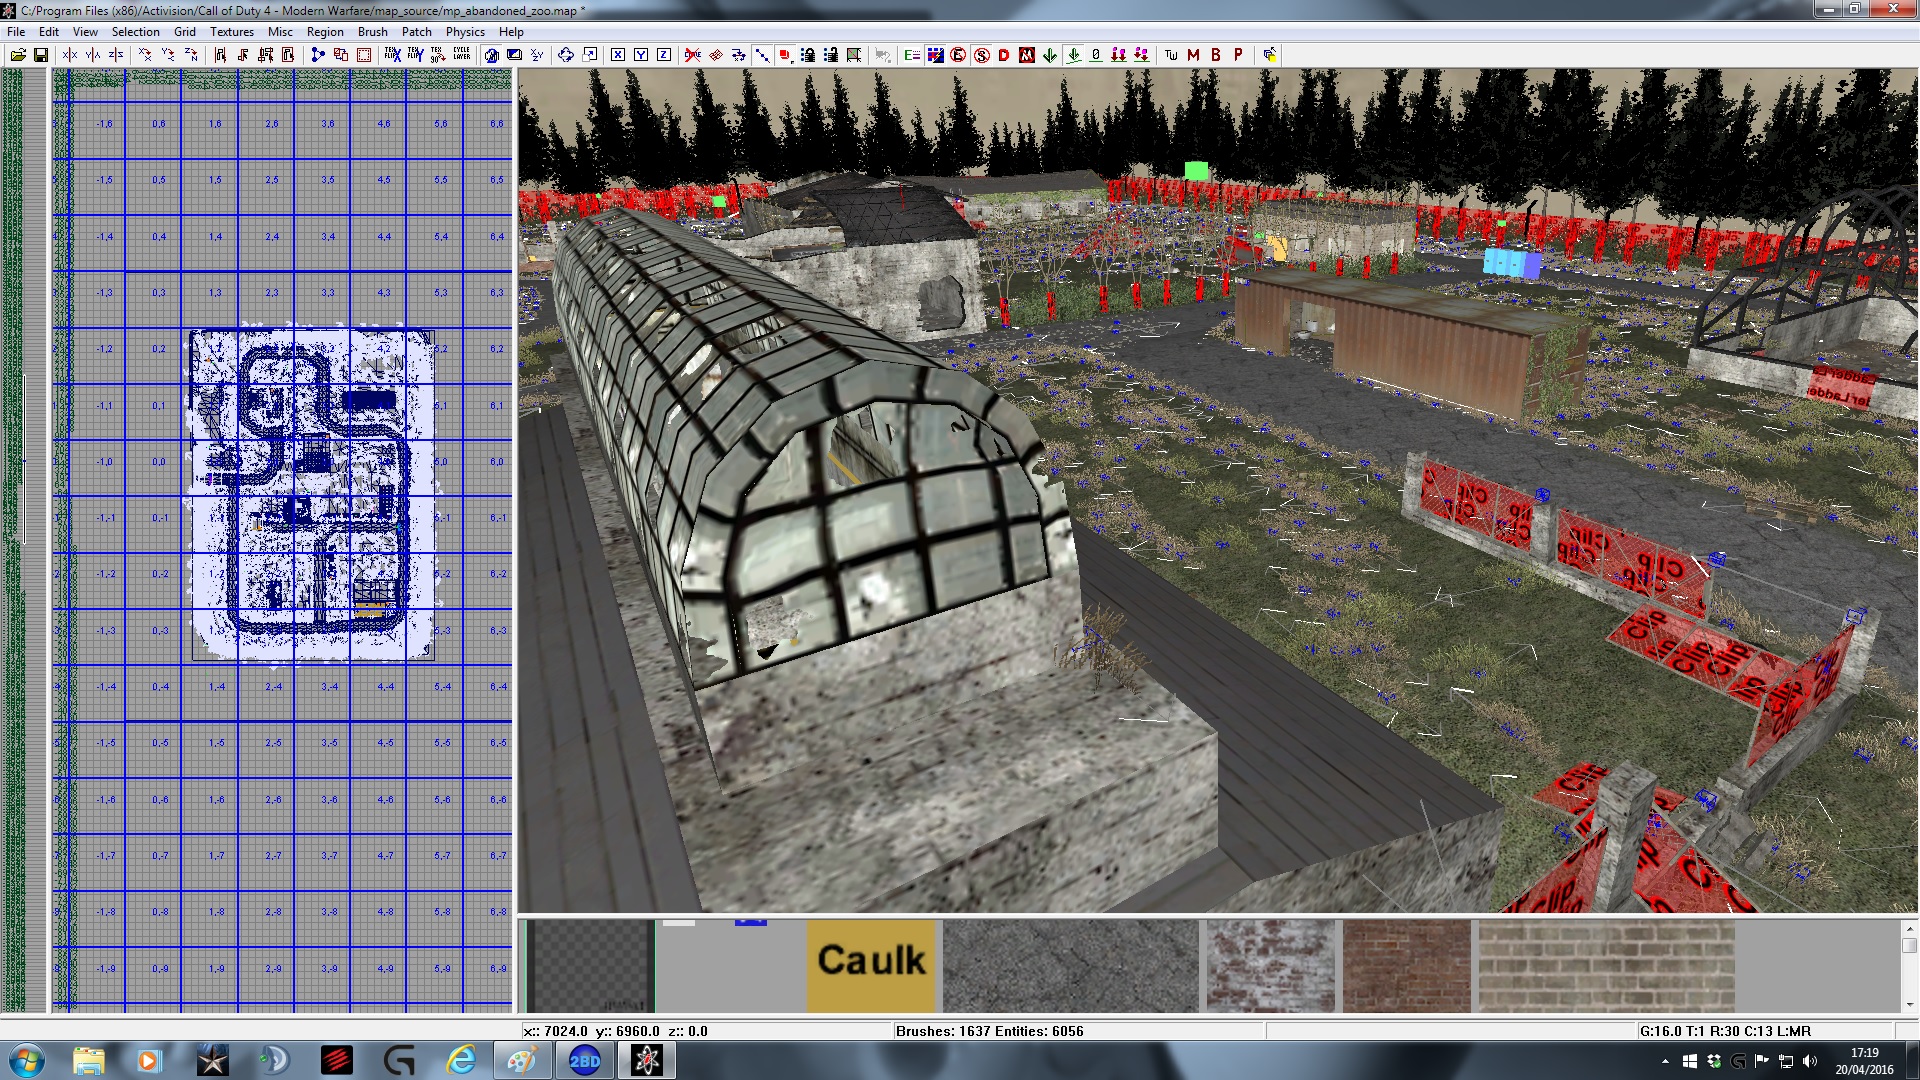
Task: Select the weathered white brick texture
Action: (x=1271, y=965)
